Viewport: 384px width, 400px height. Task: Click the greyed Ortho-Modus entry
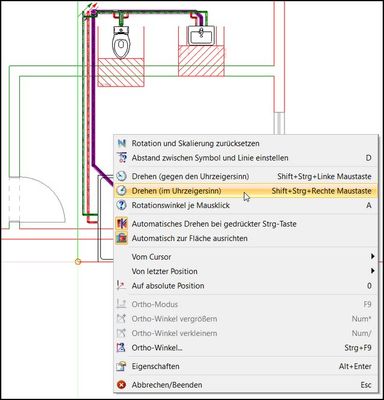pos(246,304)
